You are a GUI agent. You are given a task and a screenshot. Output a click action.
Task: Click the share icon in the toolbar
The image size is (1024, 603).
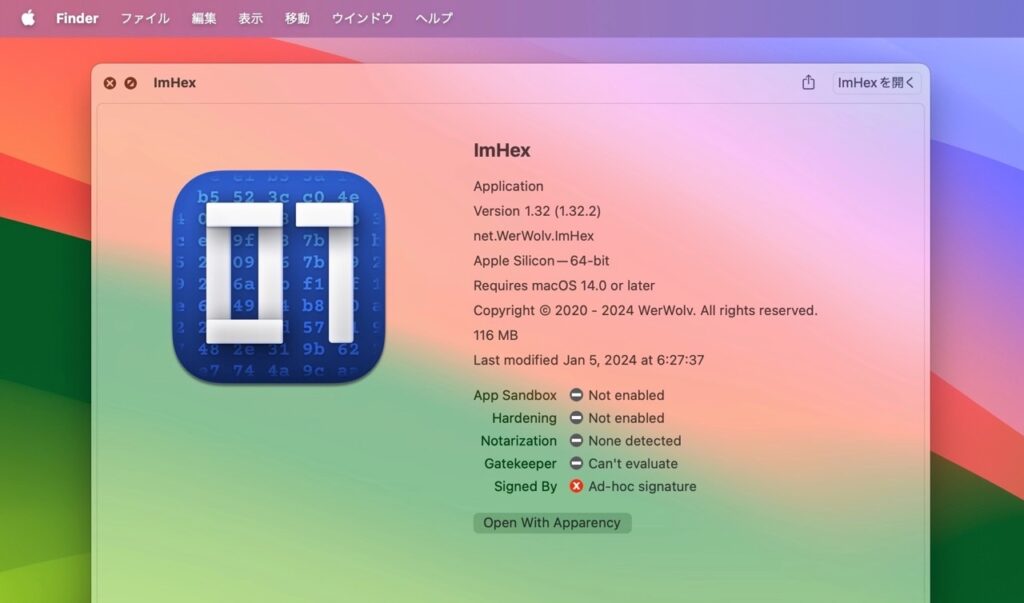[808, 83]
